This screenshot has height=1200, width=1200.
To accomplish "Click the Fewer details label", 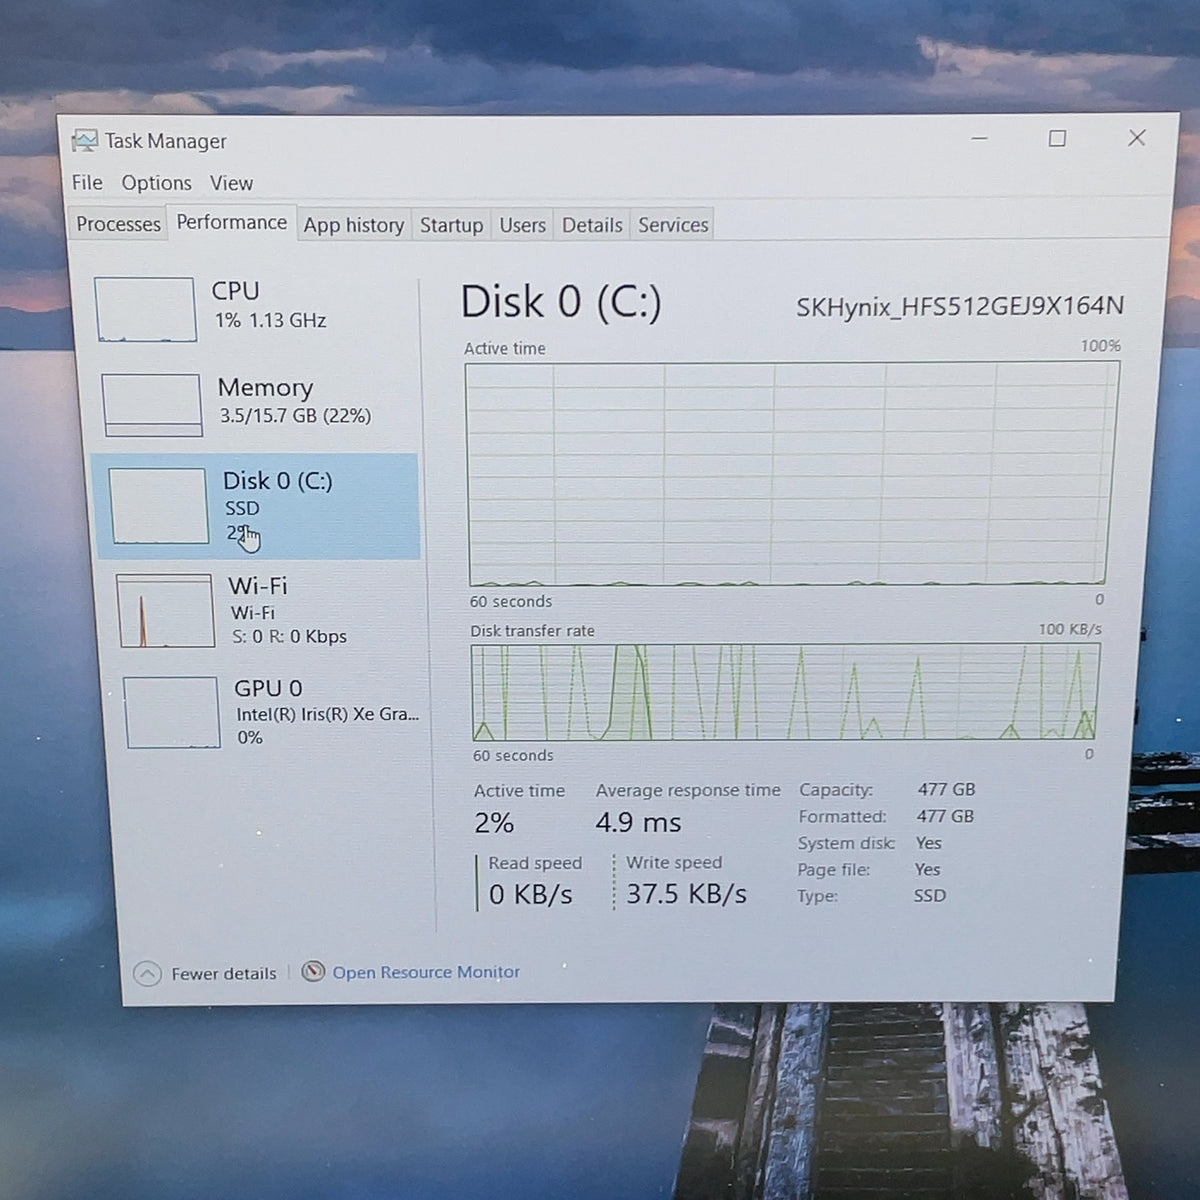I will 223,973.
